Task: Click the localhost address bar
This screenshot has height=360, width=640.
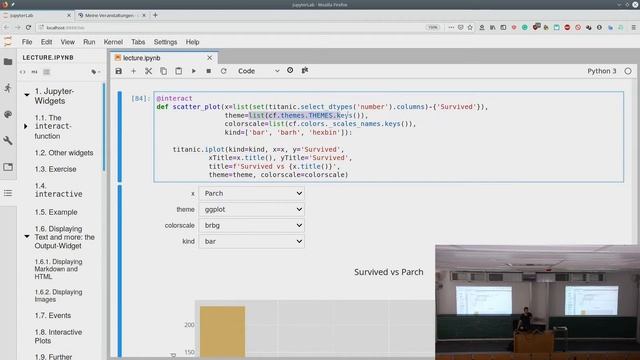Action: 229,27
